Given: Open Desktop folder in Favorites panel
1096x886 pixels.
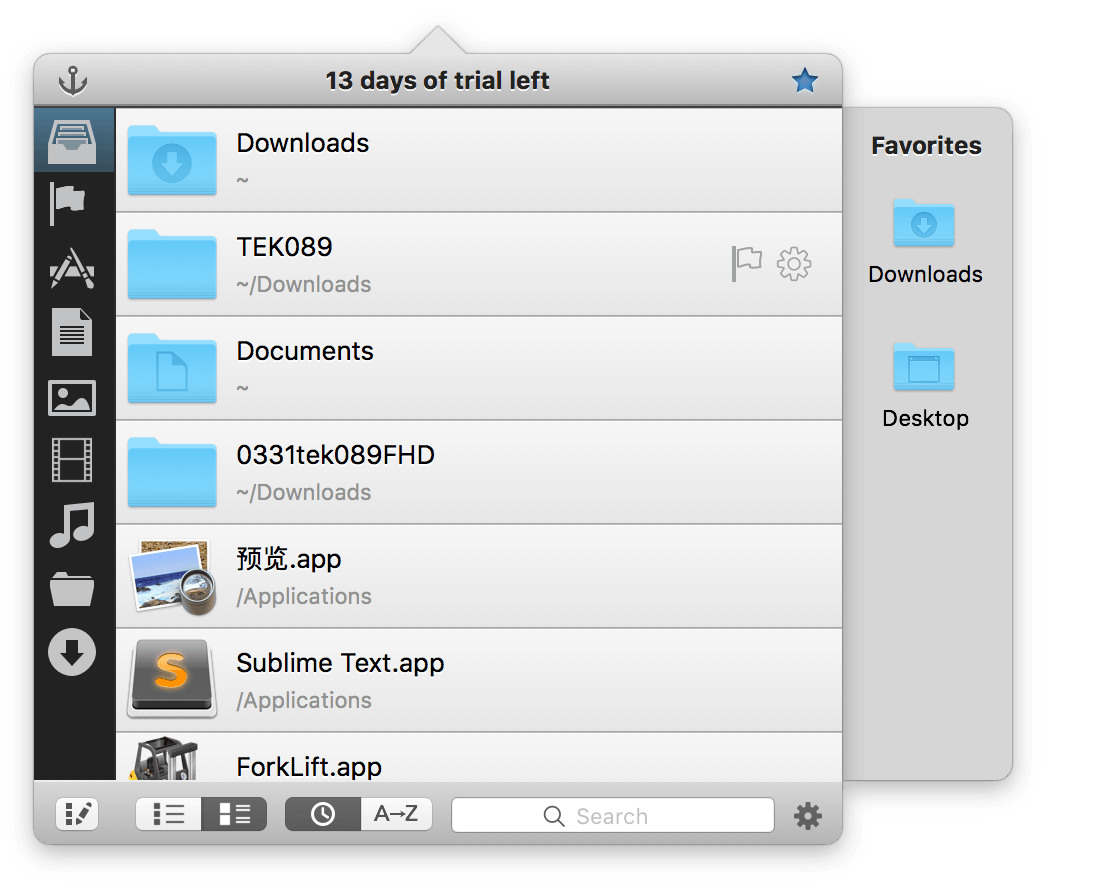Looking at the screenshot, I should coord(925,386).
